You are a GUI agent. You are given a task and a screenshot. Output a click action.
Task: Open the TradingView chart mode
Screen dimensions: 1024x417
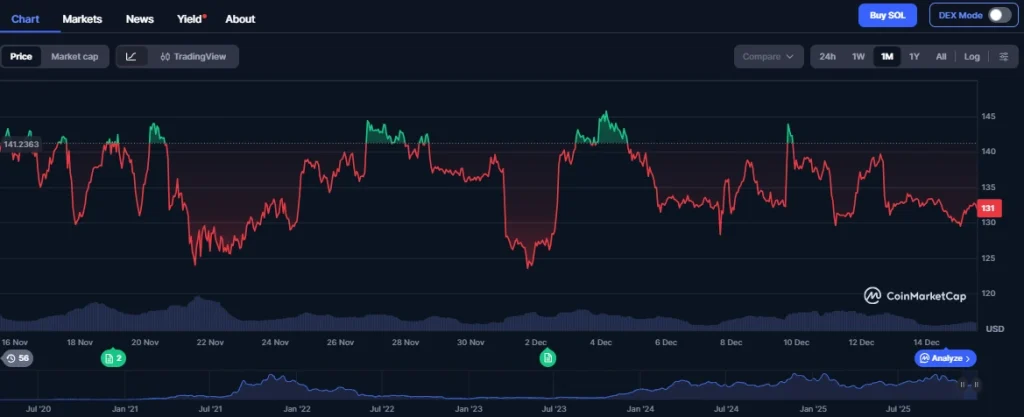(x=193, y=57)
